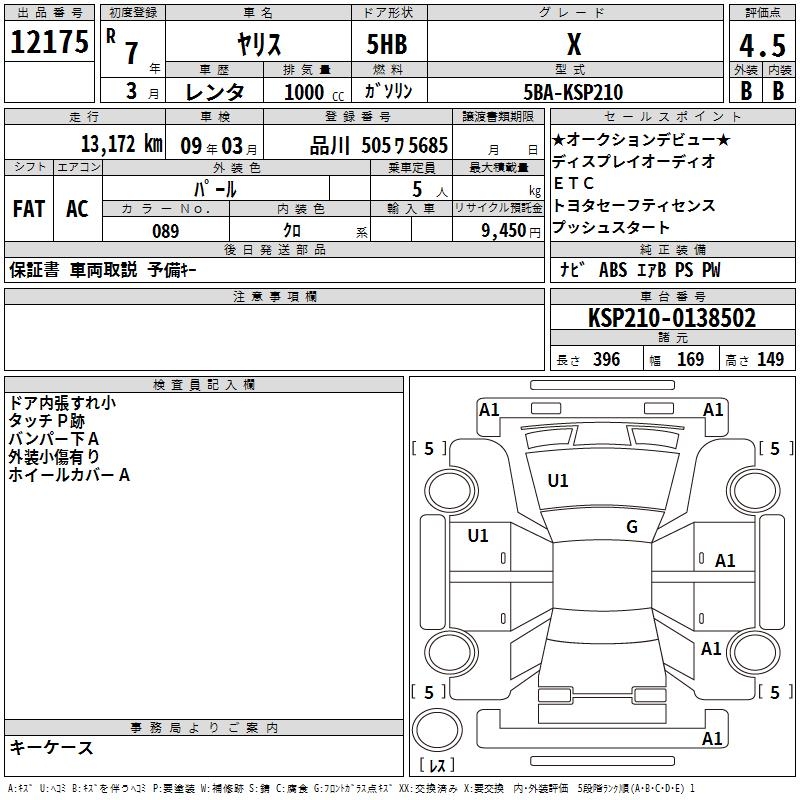Select the length value 396
Image resolution: width=800 pixels, height=800 pixels.
(607, 359)
